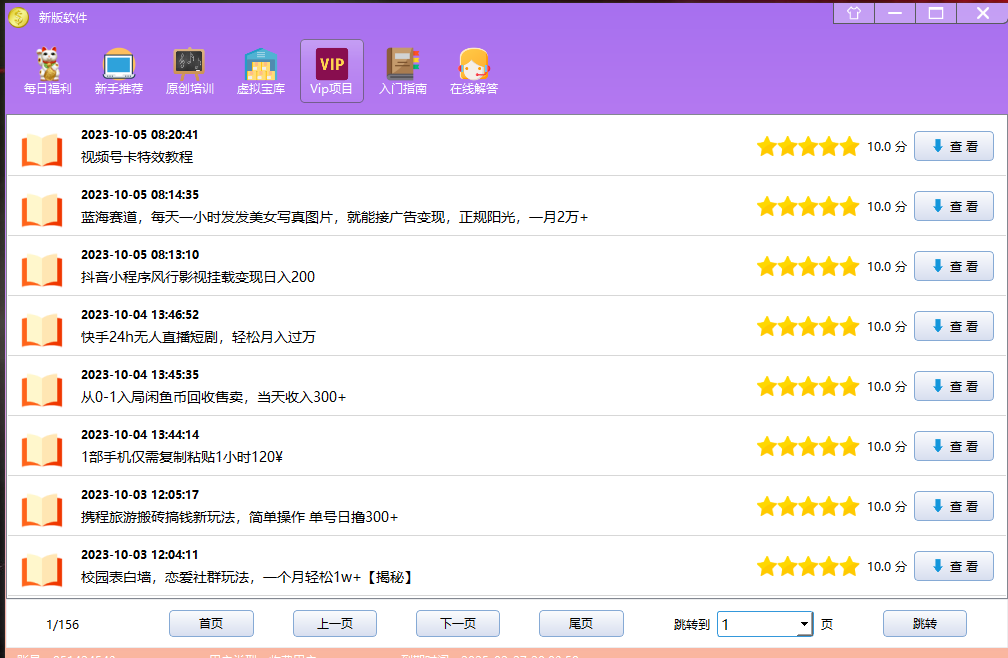This screenshot has height=658, width=1008.
Task: Click the house icon in the title bar
Action: tap(853, 13)
